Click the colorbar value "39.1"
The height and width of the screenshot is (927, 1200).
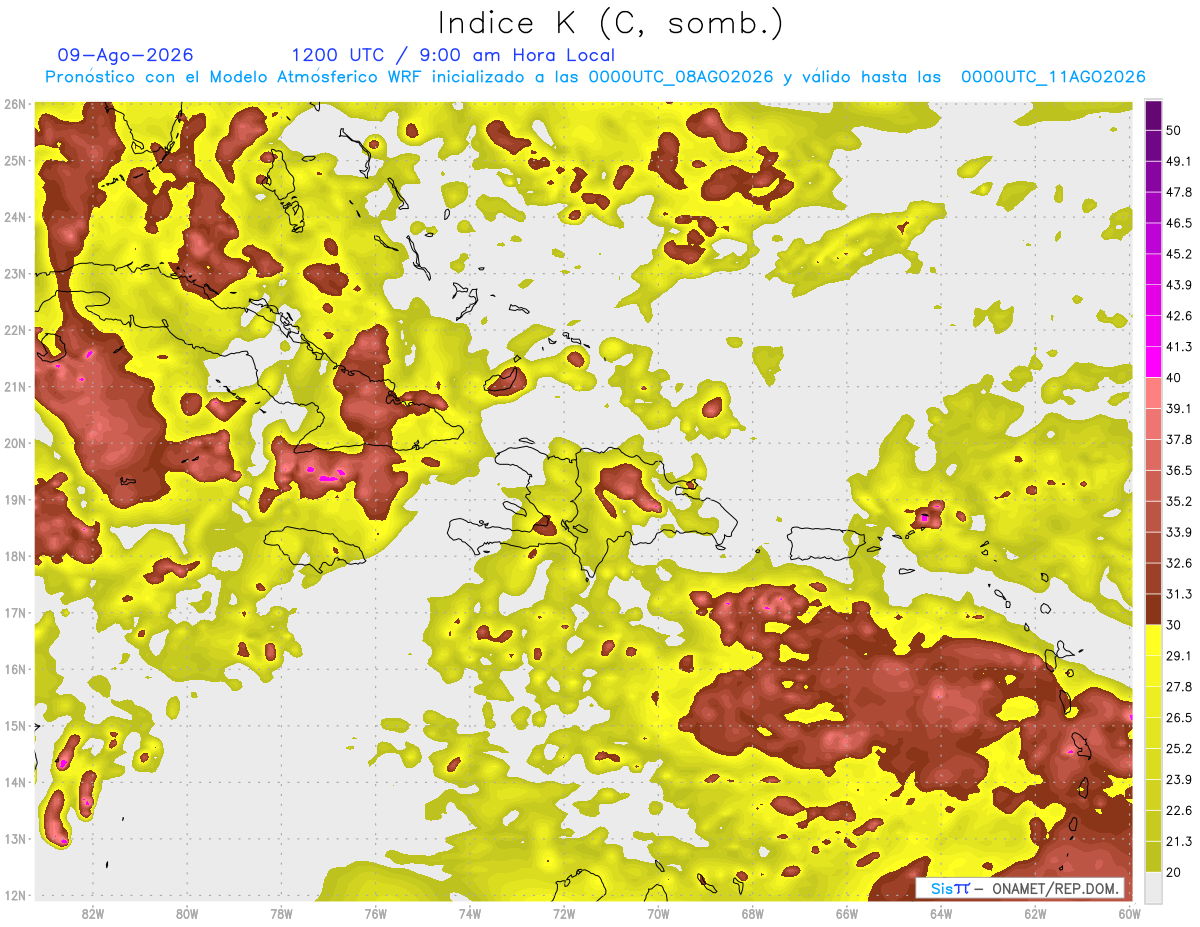[x=1179, y=408]
